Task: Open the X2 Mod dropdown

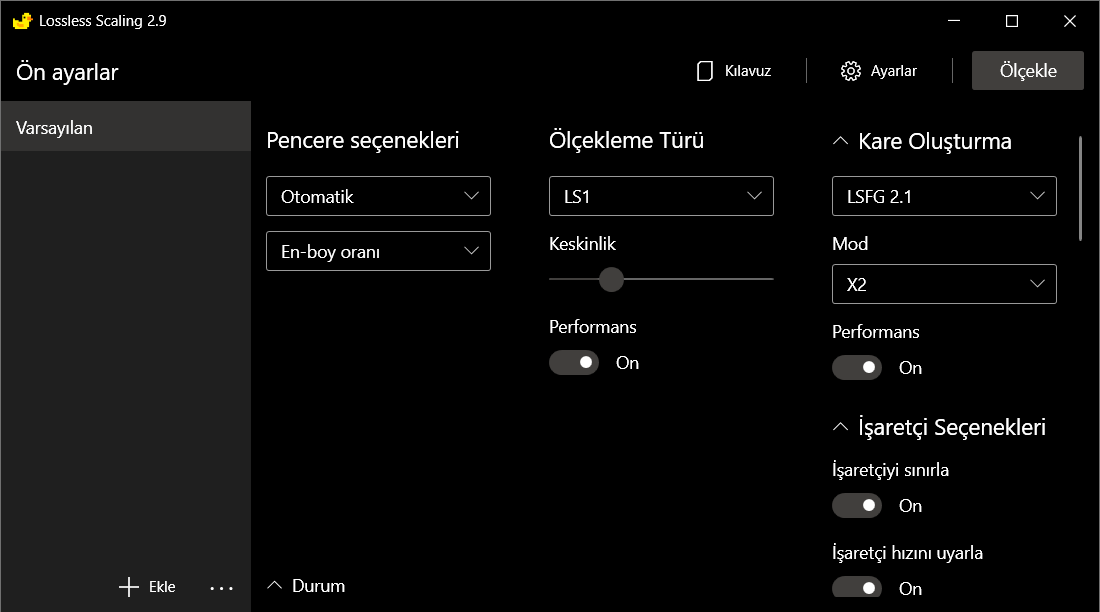Action: tap(944, 284)
